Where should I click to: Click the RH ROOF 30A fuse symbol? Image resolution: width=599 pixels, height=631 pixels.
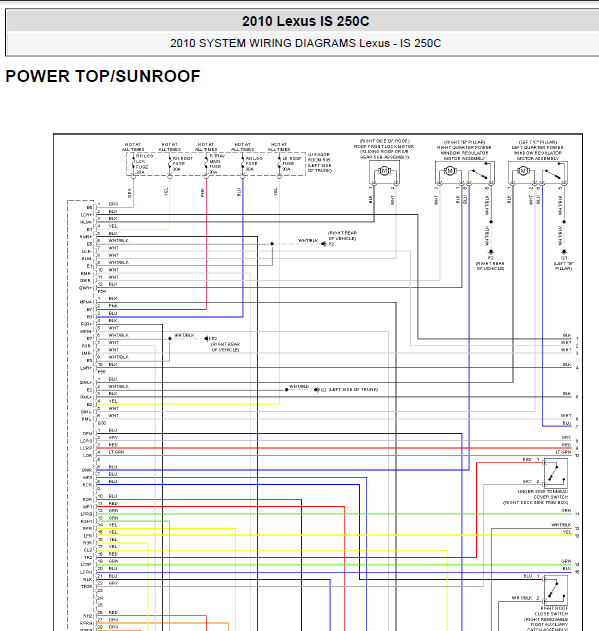coord(169,165)
